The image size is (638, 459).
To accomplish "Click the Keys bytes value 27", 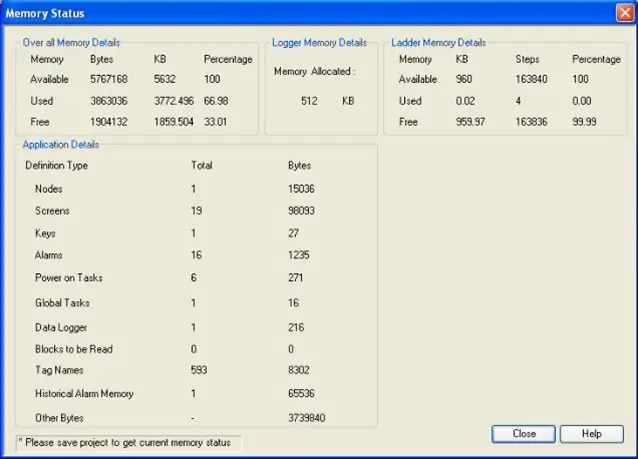I will click(293, 233).
